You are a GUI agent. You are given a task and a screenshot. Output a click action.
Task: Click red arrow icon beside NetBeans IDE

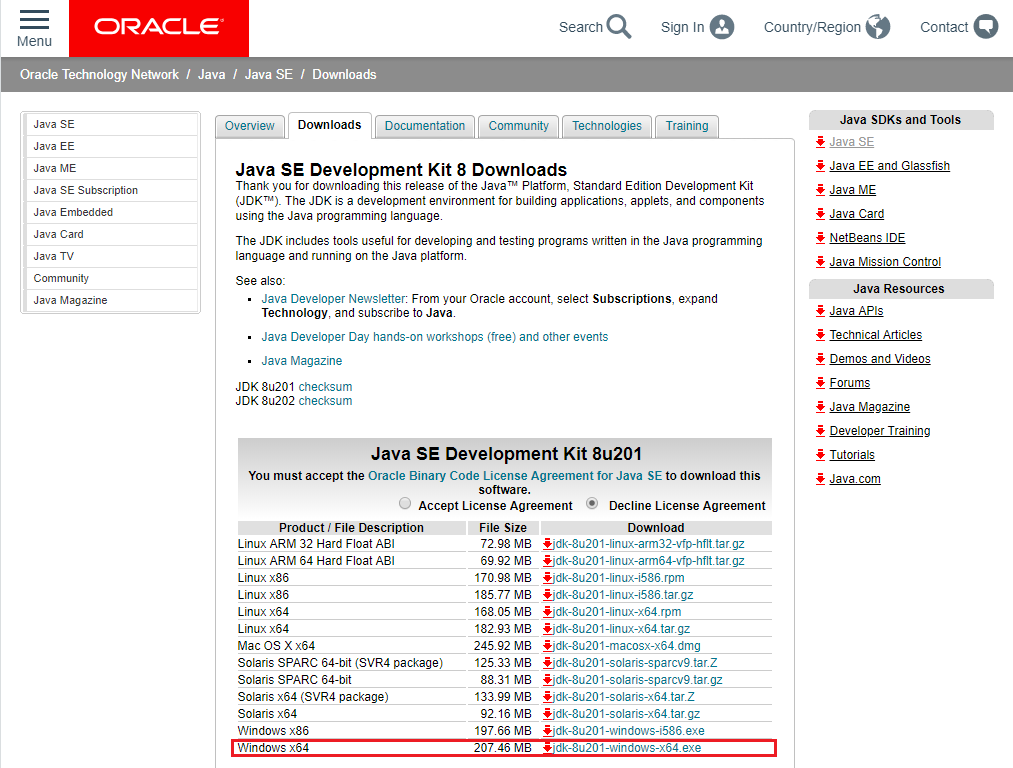[820, 238]
